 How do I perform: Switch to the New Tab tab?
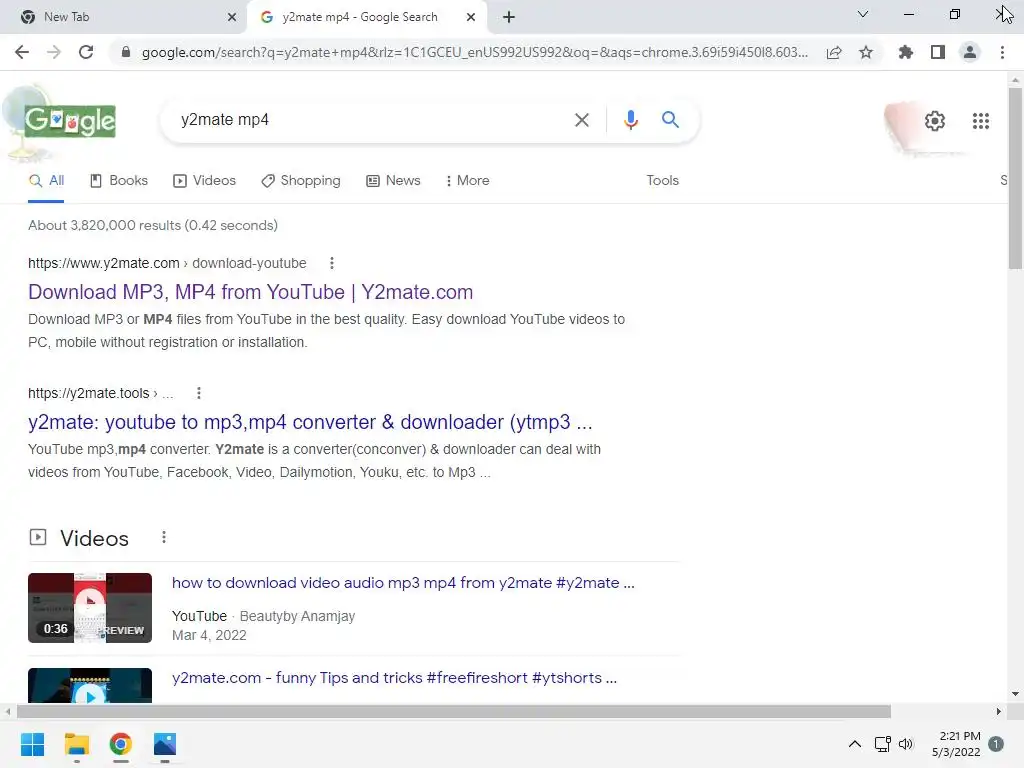(124, 17)
